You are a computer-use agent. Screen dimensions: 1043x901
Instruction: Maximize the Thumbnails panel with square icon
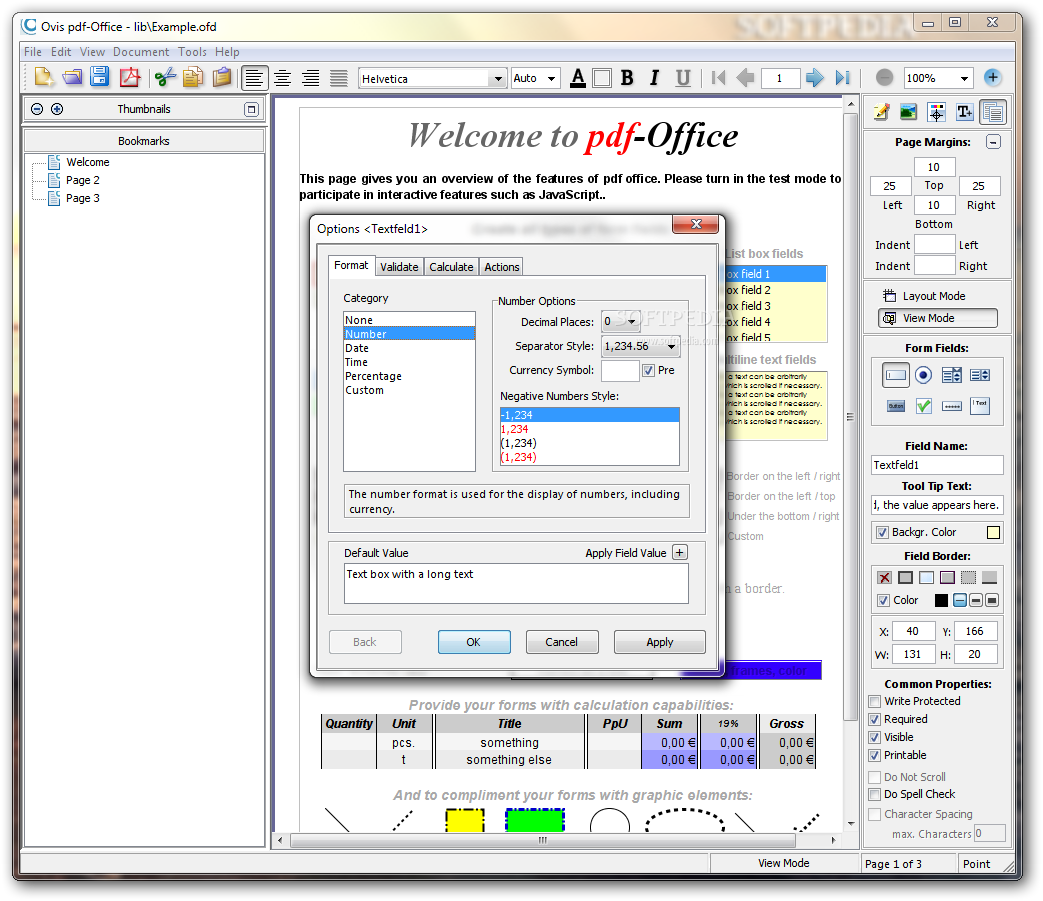[x=251, y=109]
